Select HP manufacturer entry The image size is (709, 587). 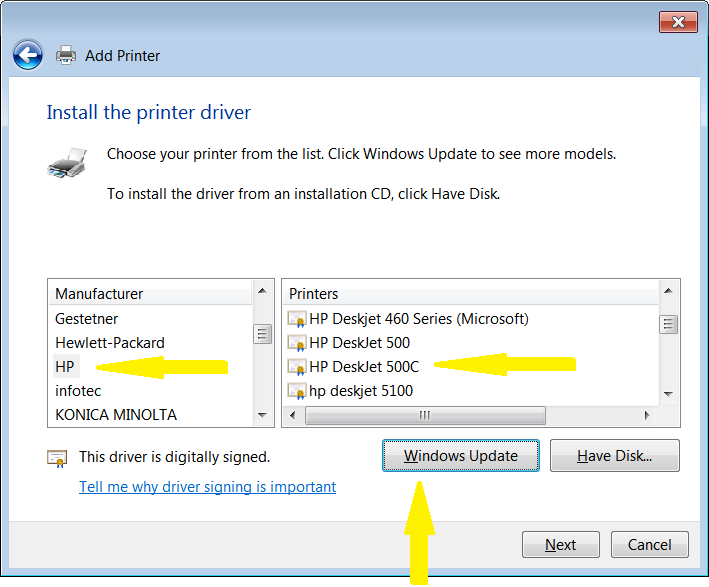coord(65,367)
